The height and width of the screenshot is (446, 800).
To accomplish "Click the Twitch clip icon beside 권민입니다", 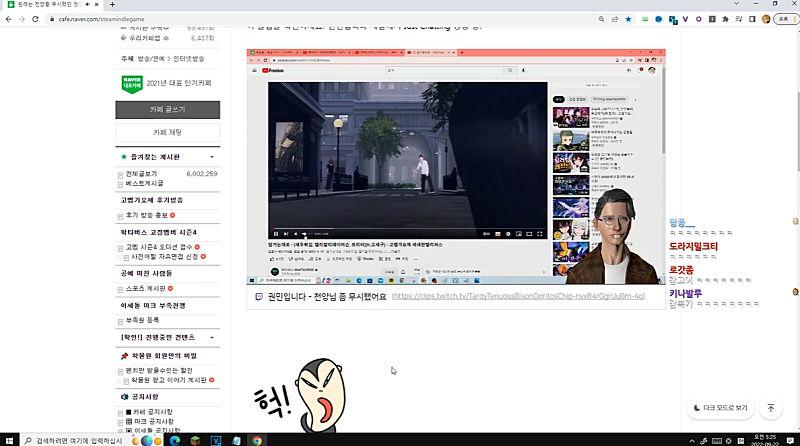I will point(259,296).
